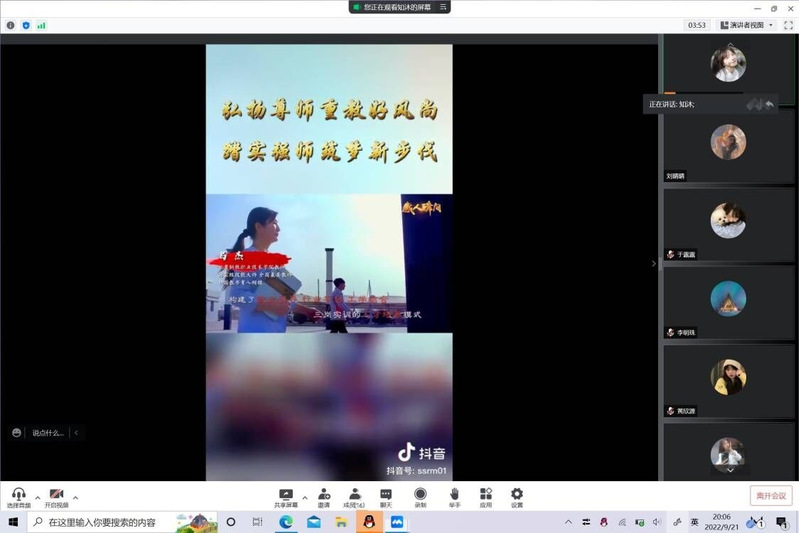Open meeting Settings (设置) gear

pos(517,496)
